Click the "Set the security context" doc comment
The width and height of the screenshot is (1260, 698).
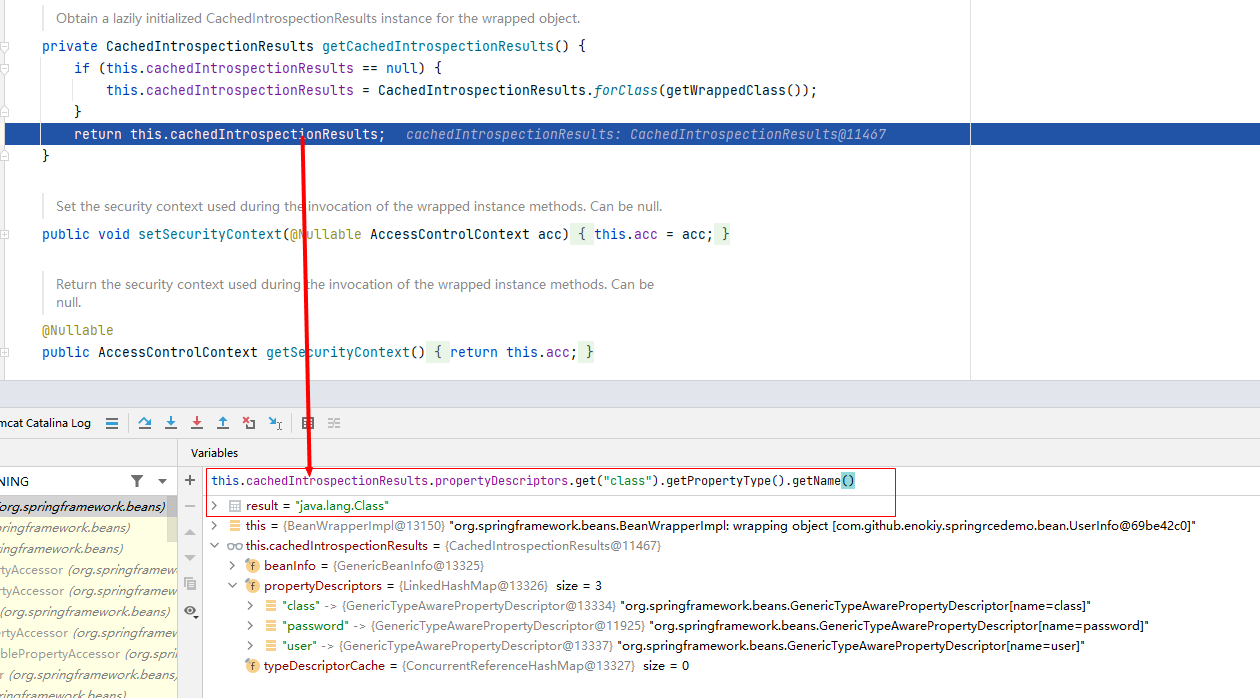point(359,206)
